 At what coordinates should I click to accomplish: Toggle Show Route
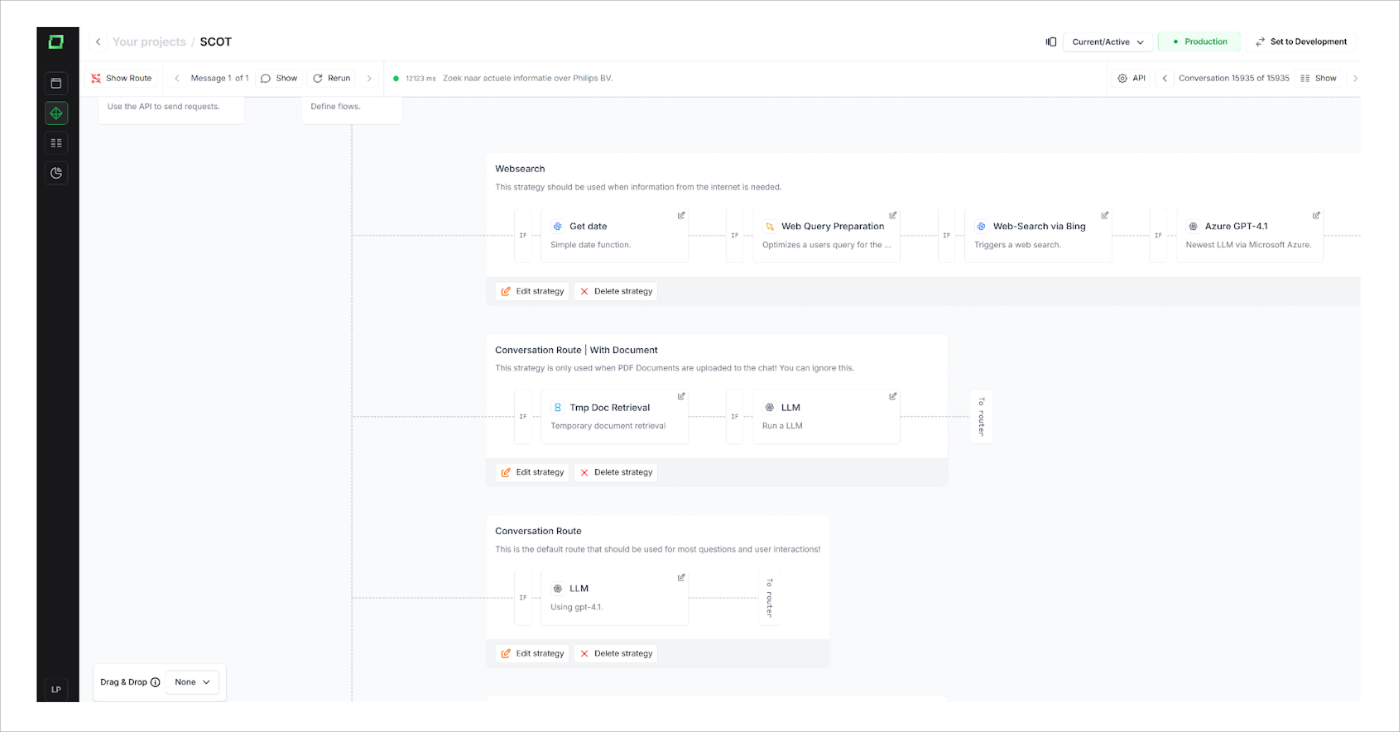pos(122,78)
